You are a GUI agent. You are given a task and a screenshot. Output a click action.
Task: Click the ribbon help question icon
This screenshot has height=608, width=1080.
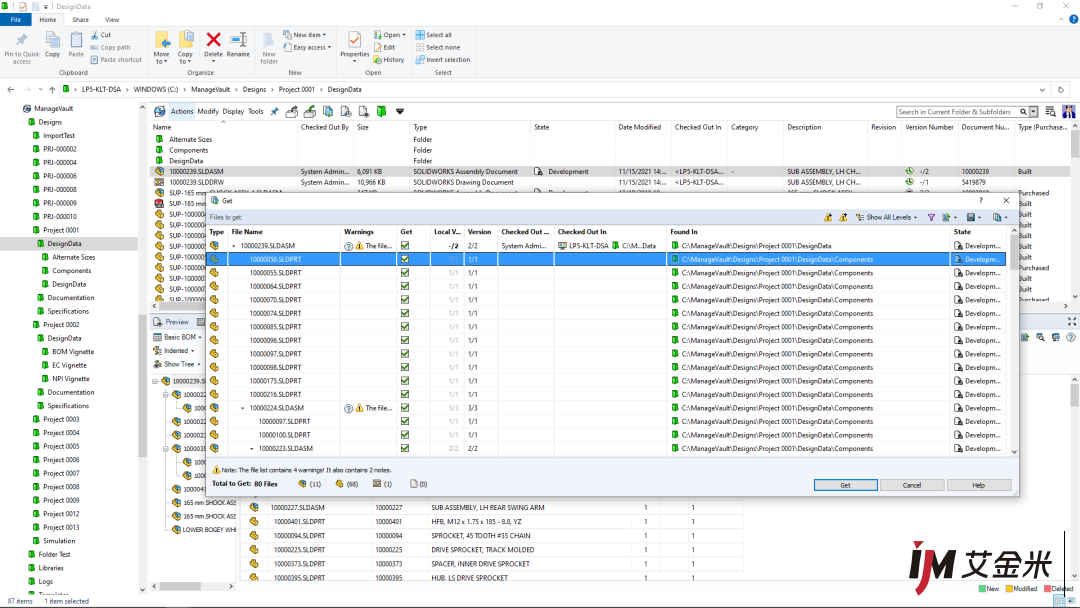(x=1073, y=19)
